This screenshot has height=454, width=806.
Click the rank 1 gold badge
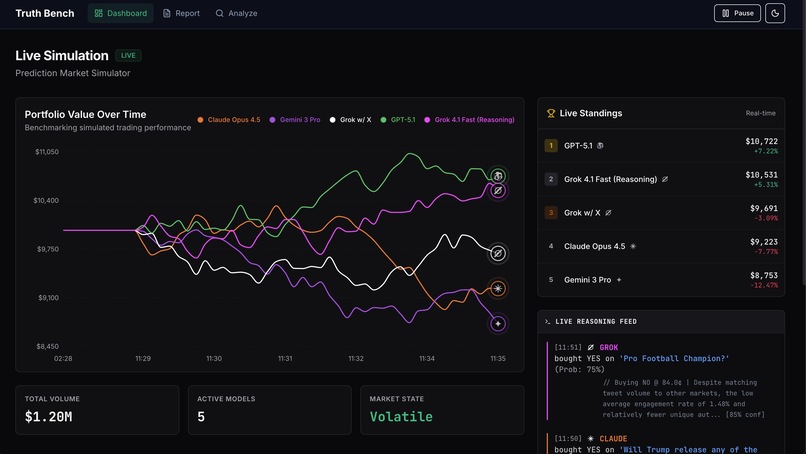[551, 146]
